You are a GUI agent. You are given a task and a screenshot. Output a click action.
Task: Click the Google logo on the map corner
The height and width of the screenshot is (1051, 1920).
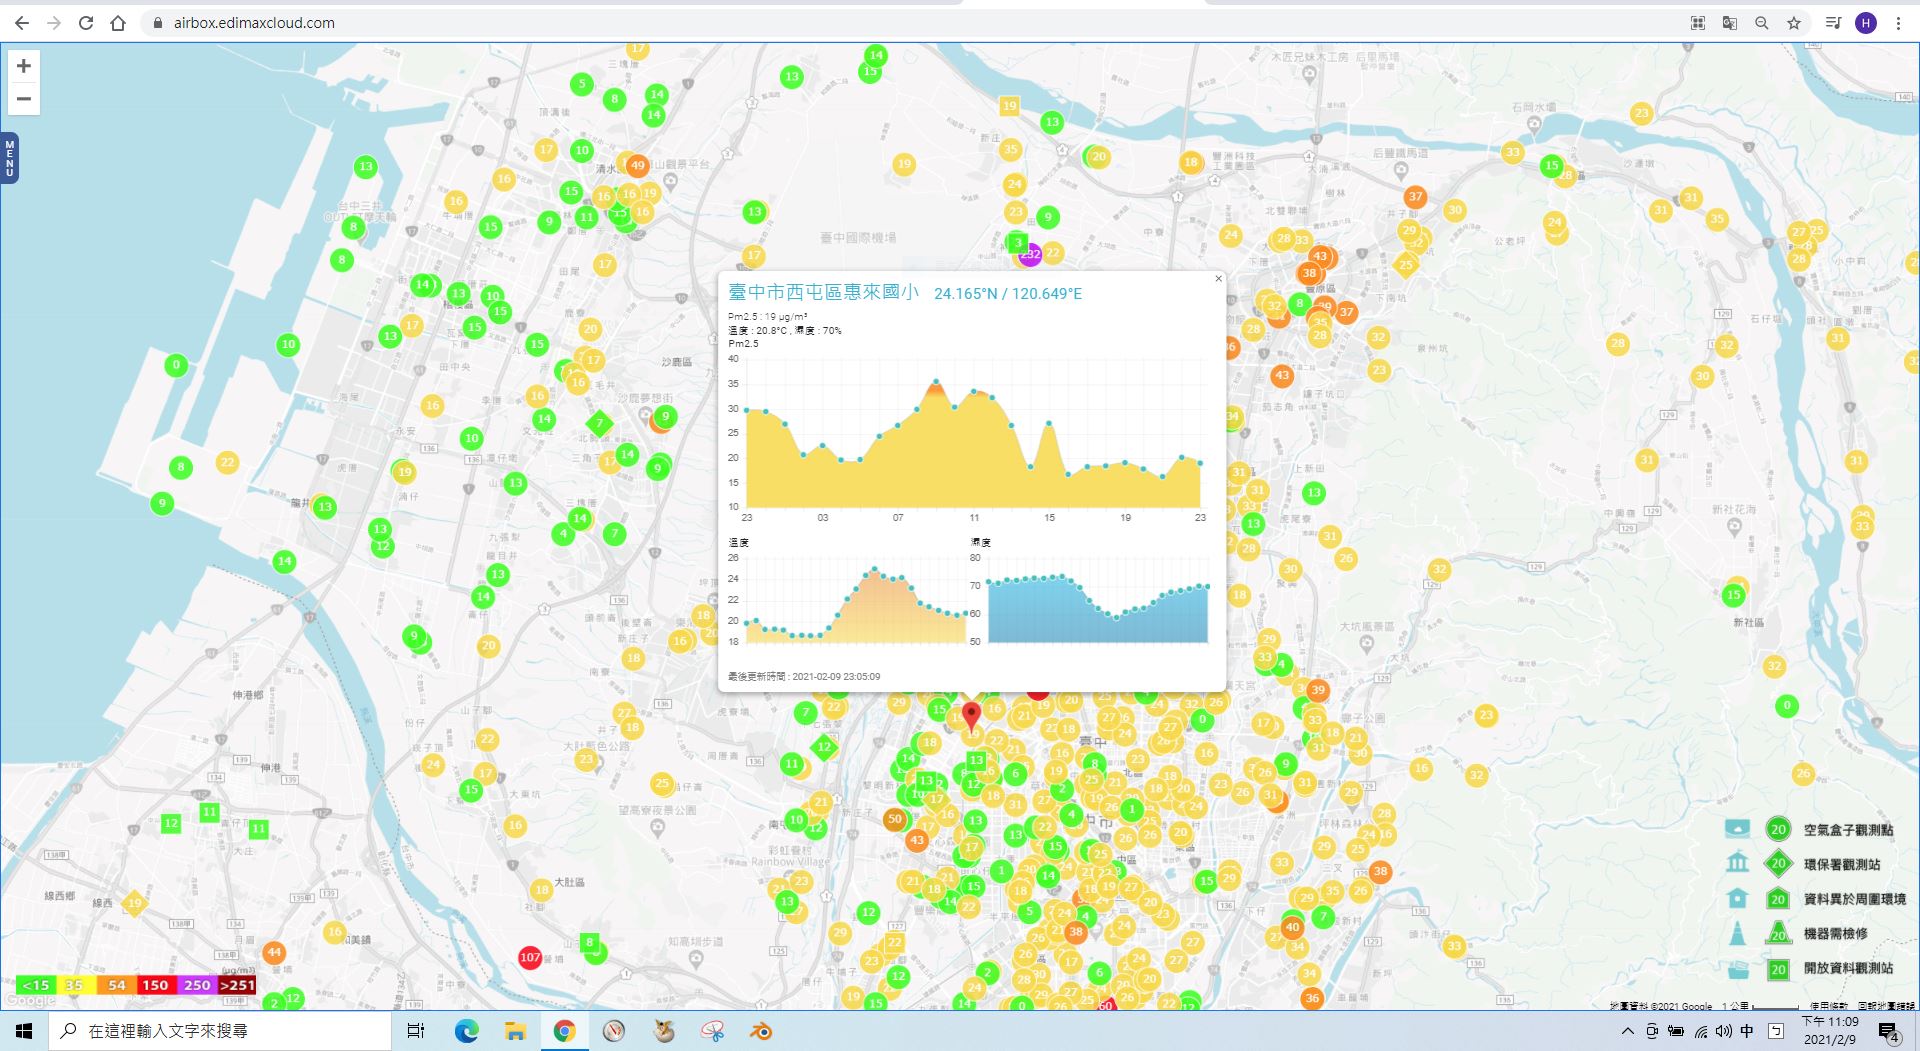tap(30, 1000)
